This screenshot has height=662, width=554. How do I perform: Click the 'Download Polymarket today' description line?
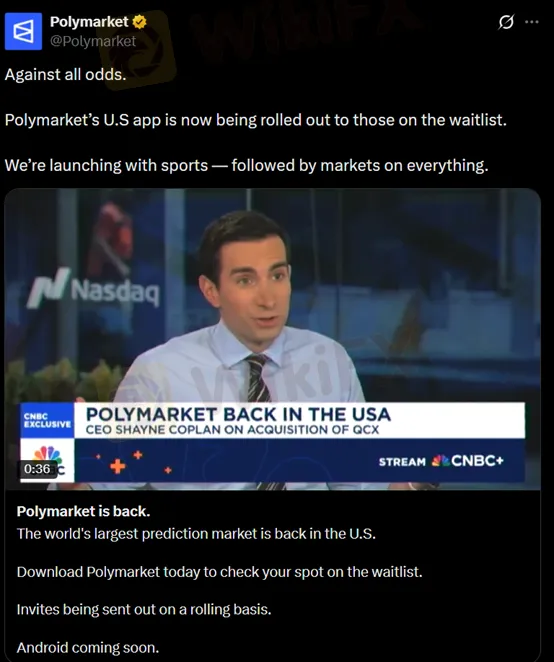point(220,572)
